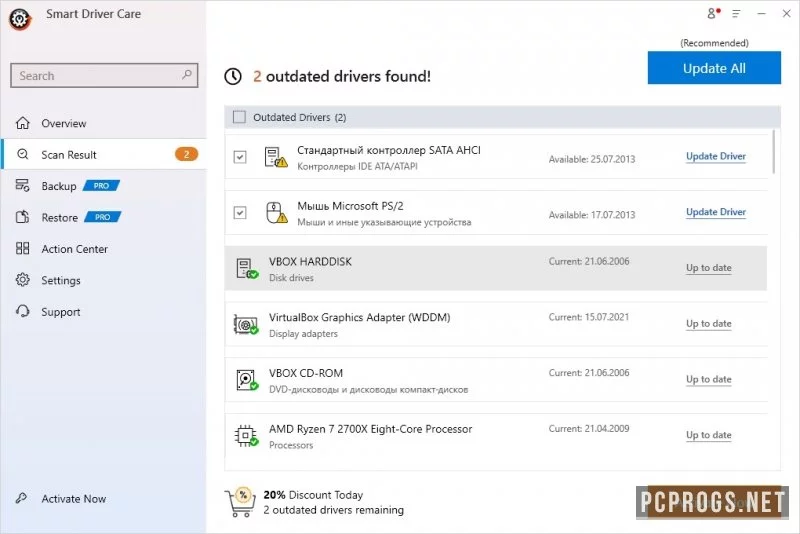The image size is (800, 534).
Task: Click the Scan Result magnifier icon
Action: click(x=22, y=154)
